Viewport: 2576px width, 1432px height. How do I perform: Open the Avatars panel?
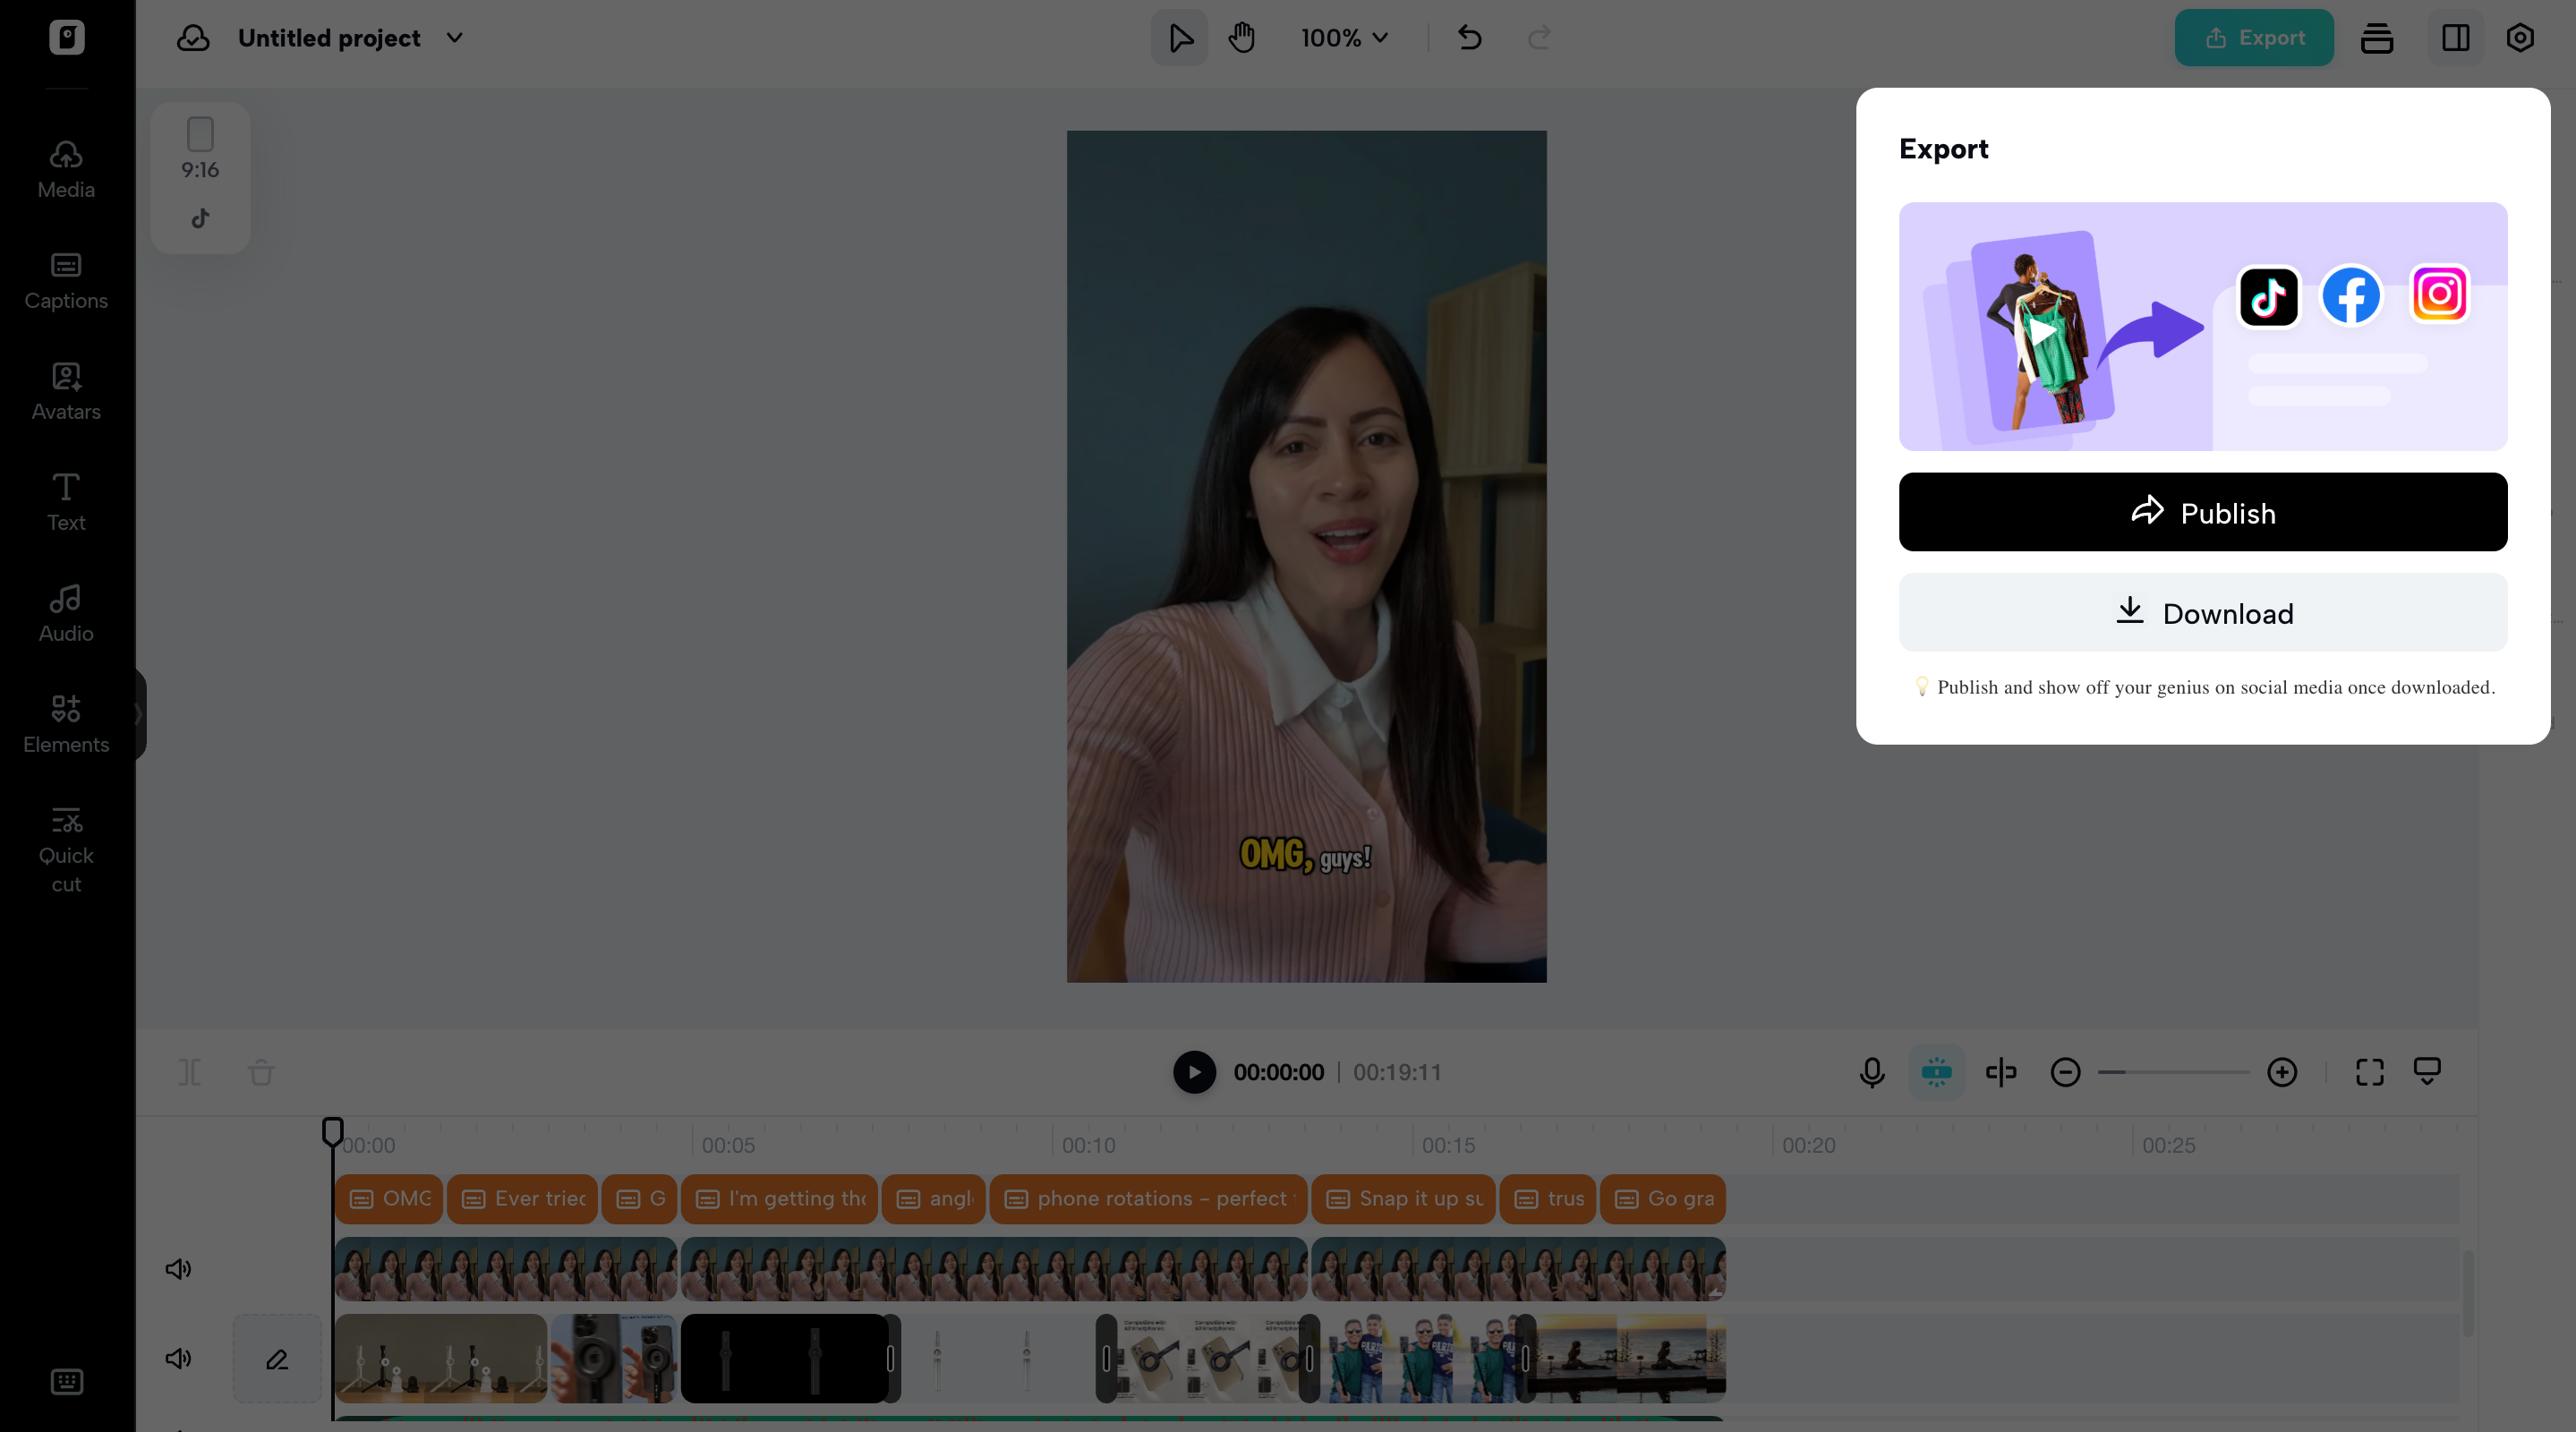(x=66, y=391)
